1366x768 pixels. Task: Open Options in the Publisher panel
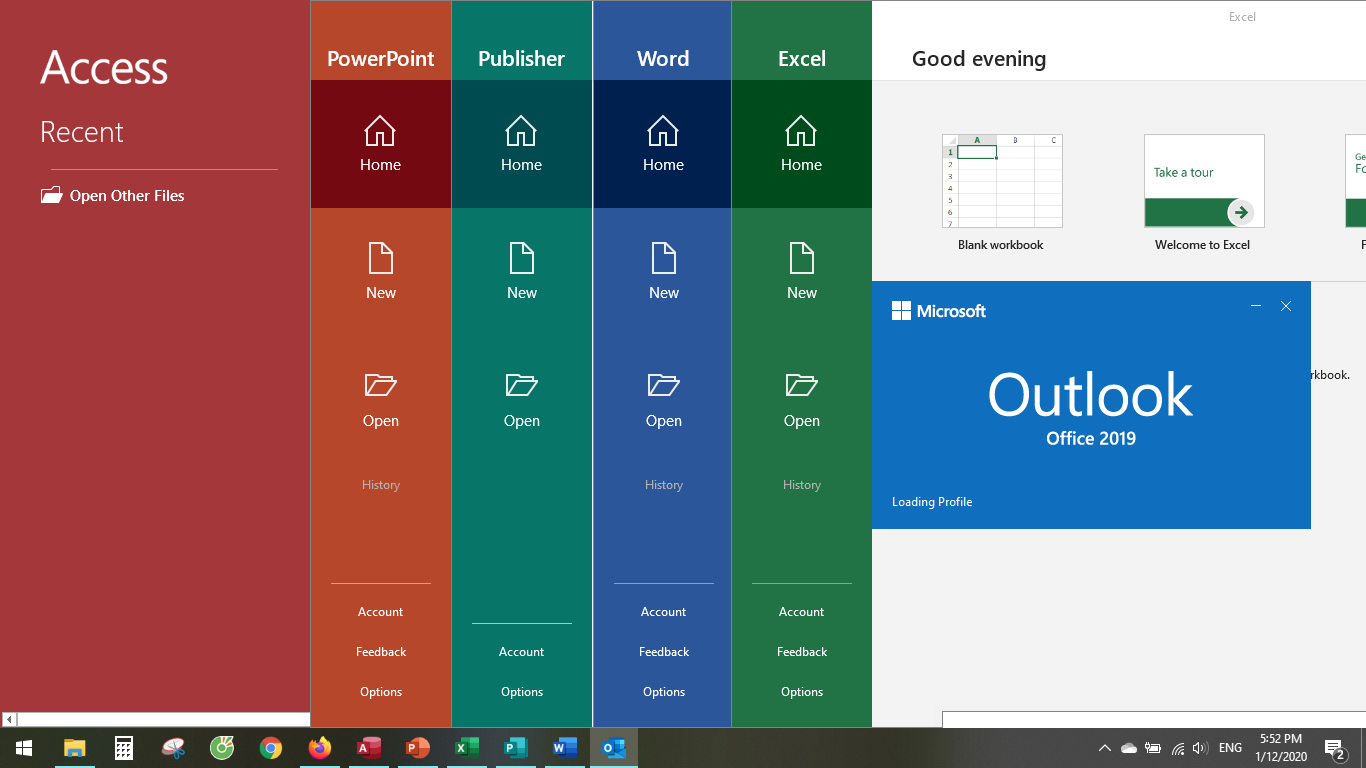coord(521,692)
